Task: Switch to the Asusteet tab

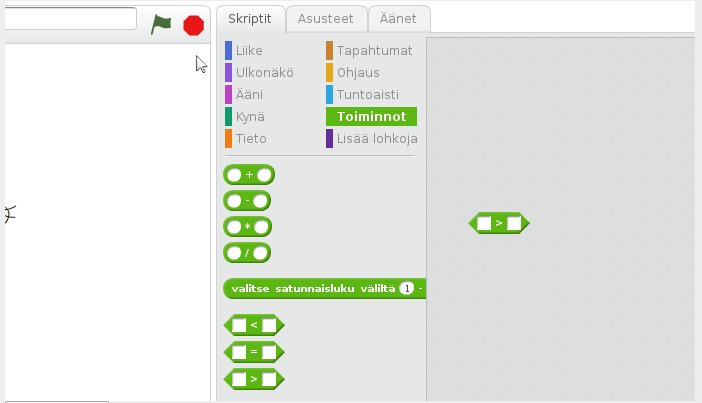Action: (325, 19)
